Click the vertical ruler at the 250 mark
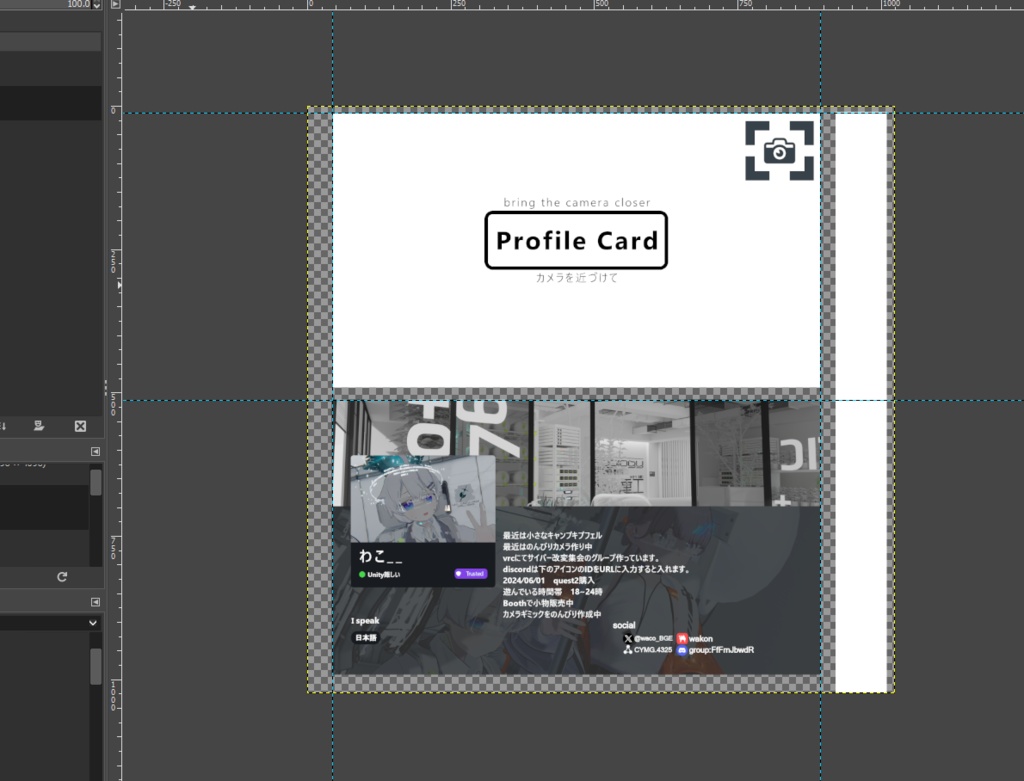Viewport: 1024px width, 781px height. [115, 261]
